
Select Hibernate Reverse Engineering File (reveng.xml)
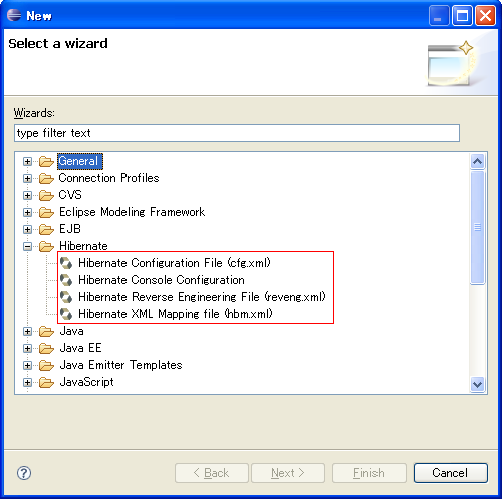coord(202,297)
